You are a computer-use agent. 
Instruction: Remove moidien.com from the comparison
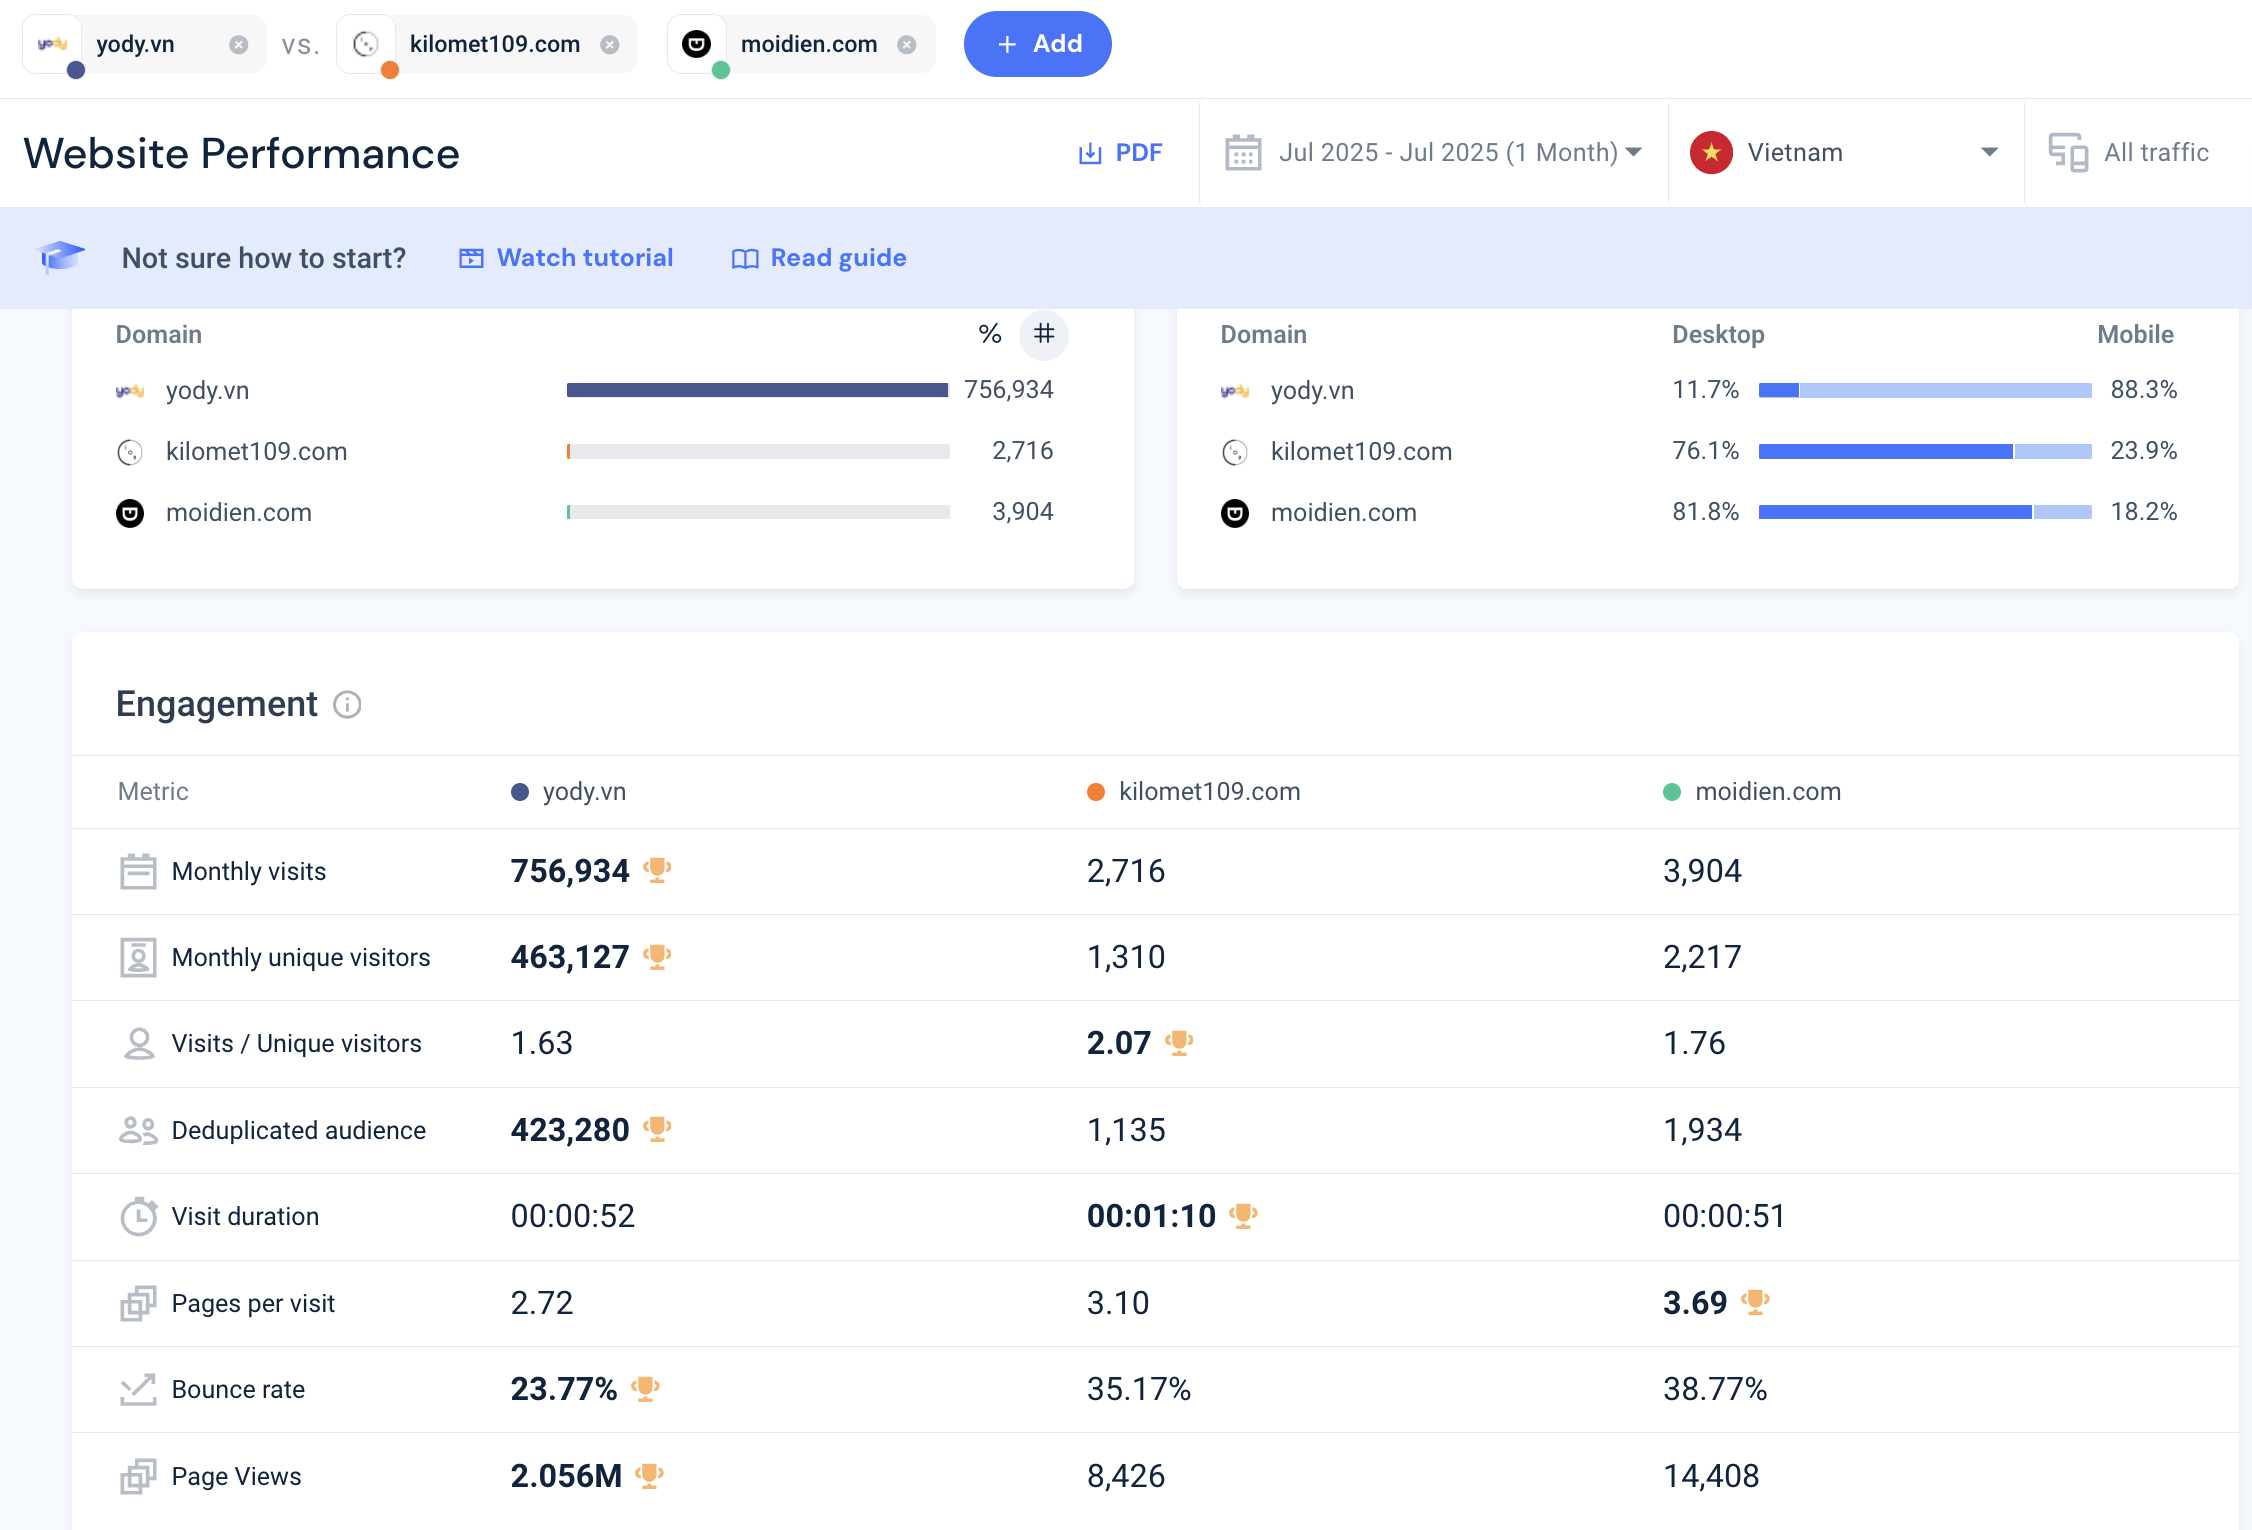click(907, 44)
